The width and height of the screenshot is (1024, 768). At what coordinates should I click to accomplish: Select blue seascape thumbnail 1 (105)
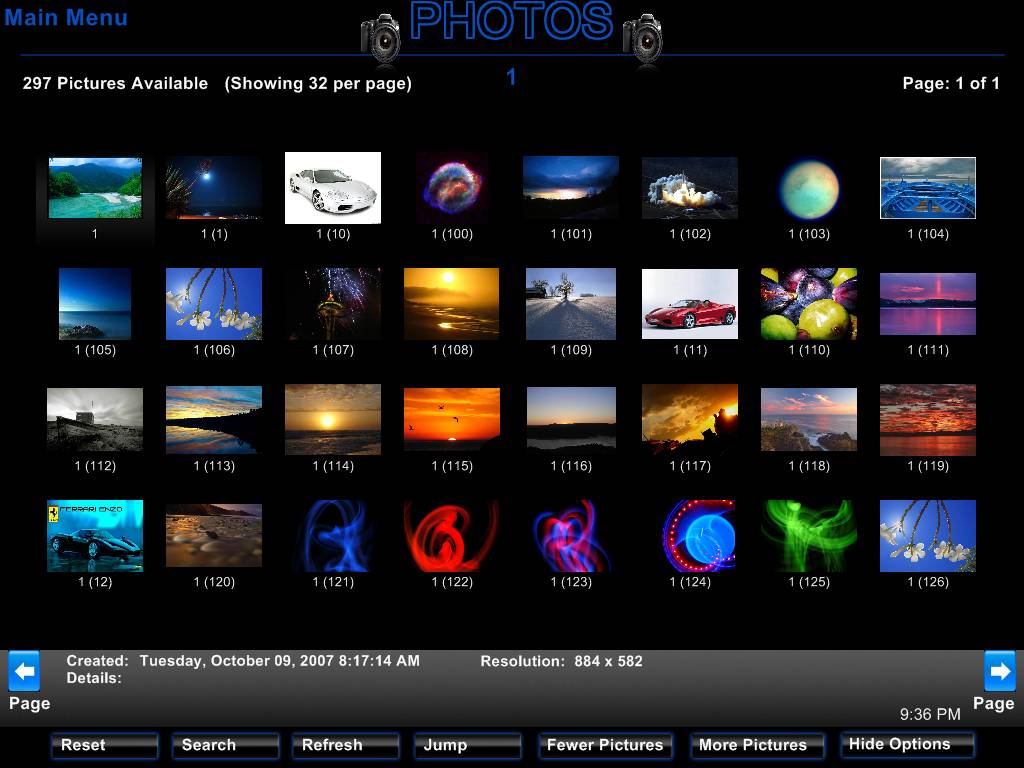[95, 304]
